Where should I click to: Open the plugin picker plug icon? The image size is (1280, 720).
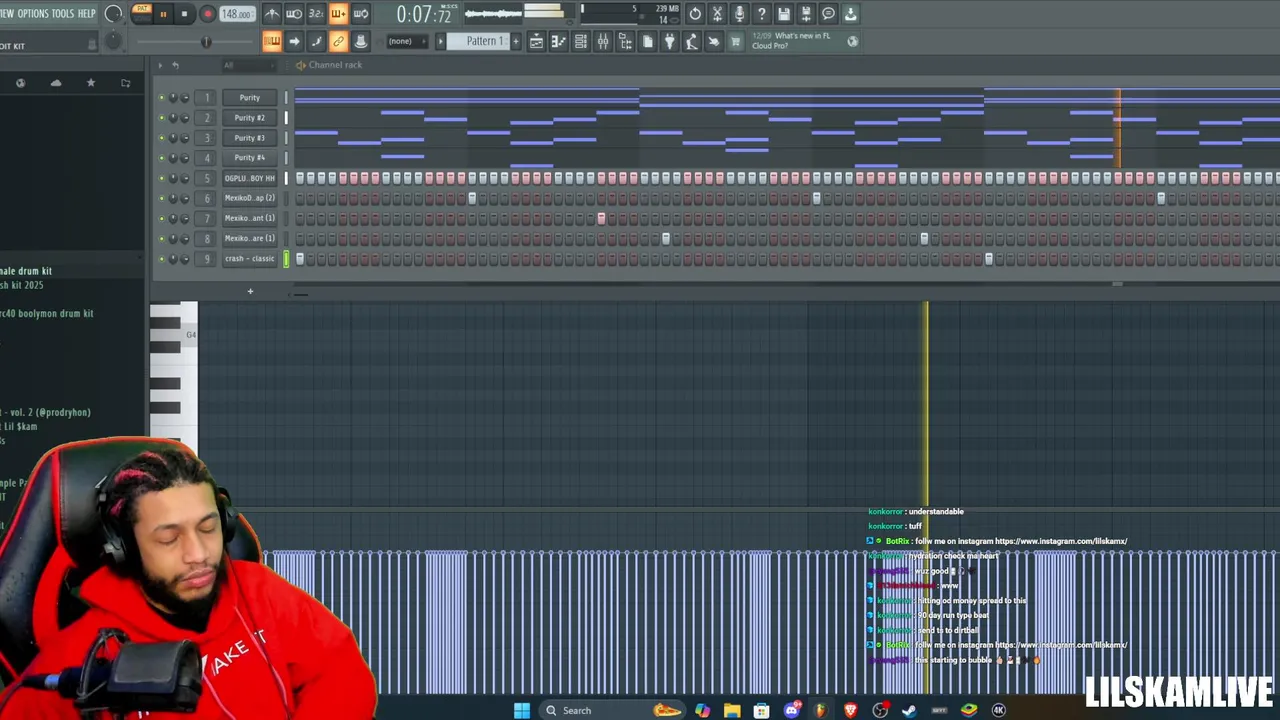669,41
